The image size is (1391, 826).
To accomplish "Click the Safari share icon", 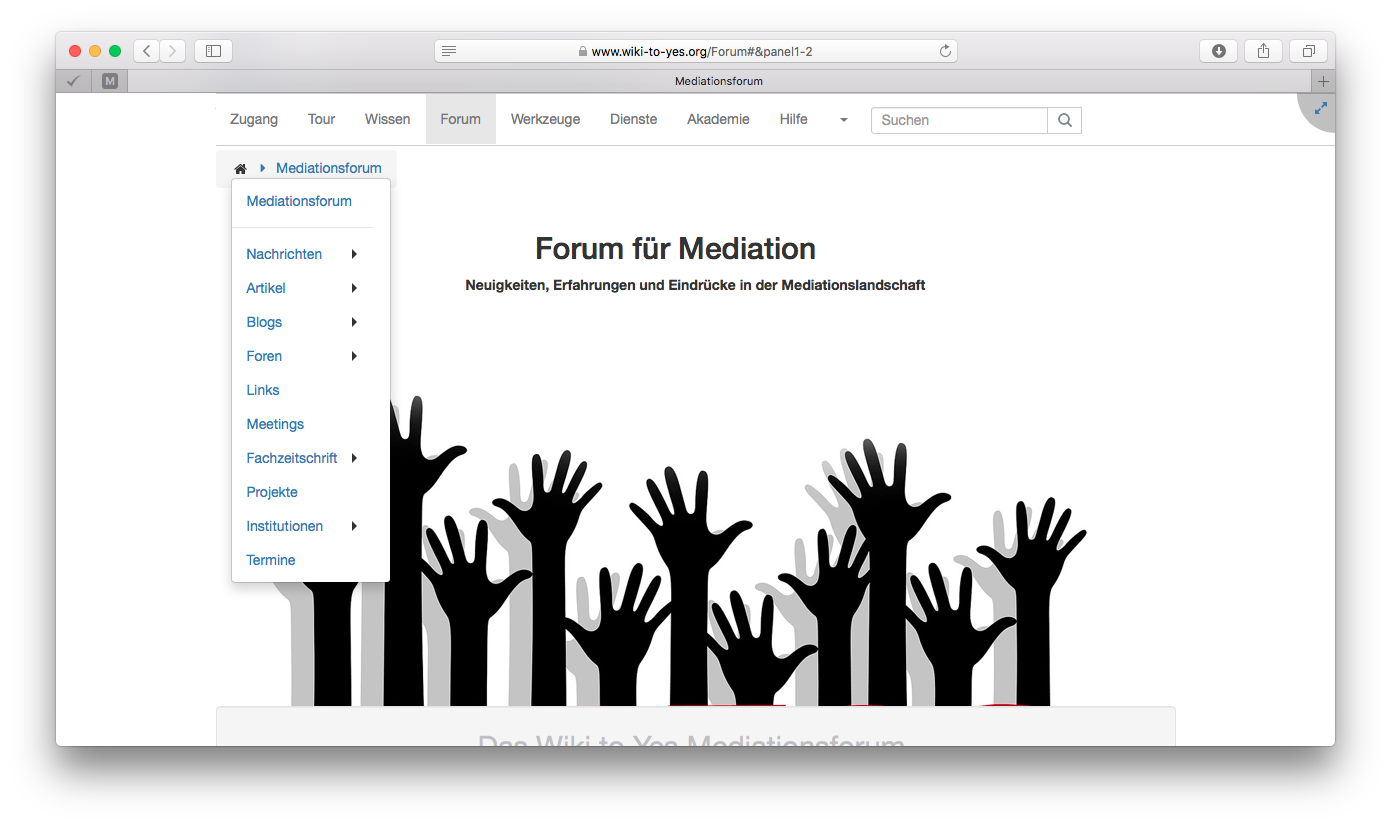I will tap(1263, 51).
